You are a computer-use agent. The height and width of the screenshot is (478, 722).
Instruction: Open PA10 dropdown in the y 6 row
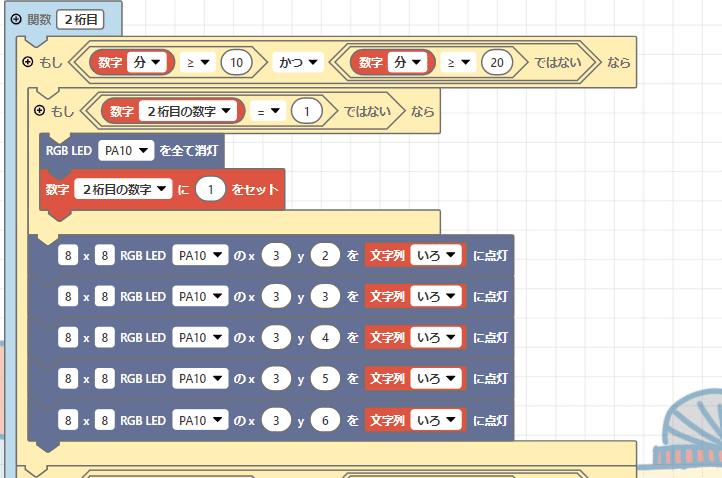tap(200, 420)
